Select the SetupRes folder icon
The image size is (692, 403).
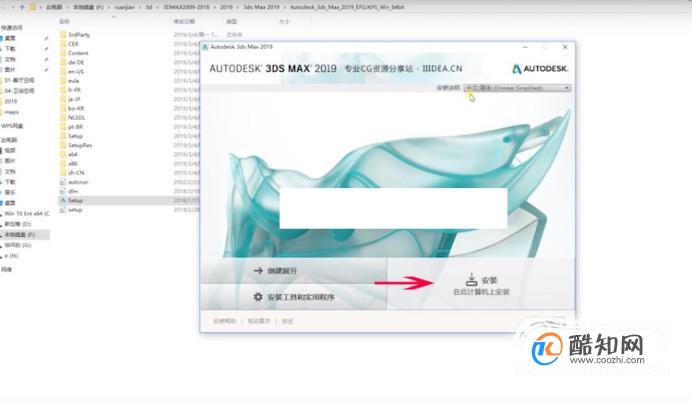pos(63,145)
